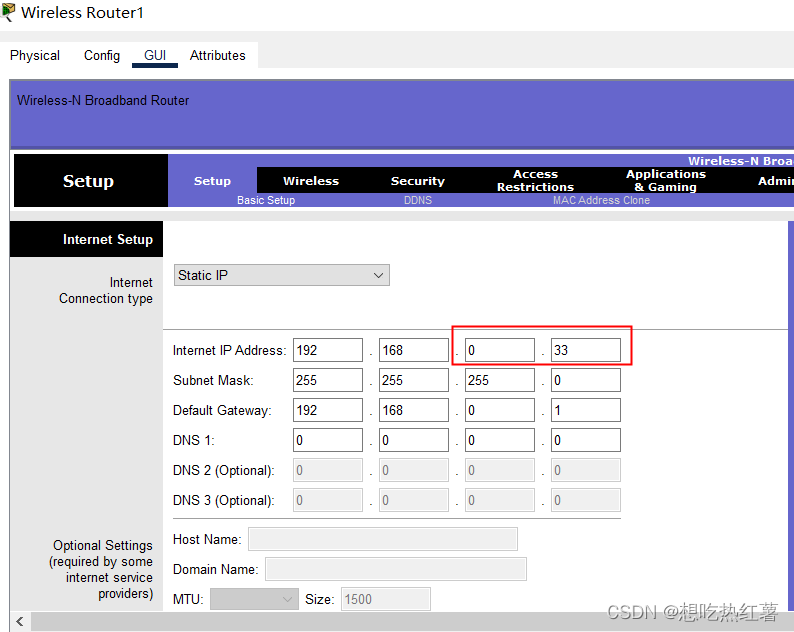Click DNS 1 third octet field
Image resolution: width=794 pixels, height=632 pixels.
500,440
